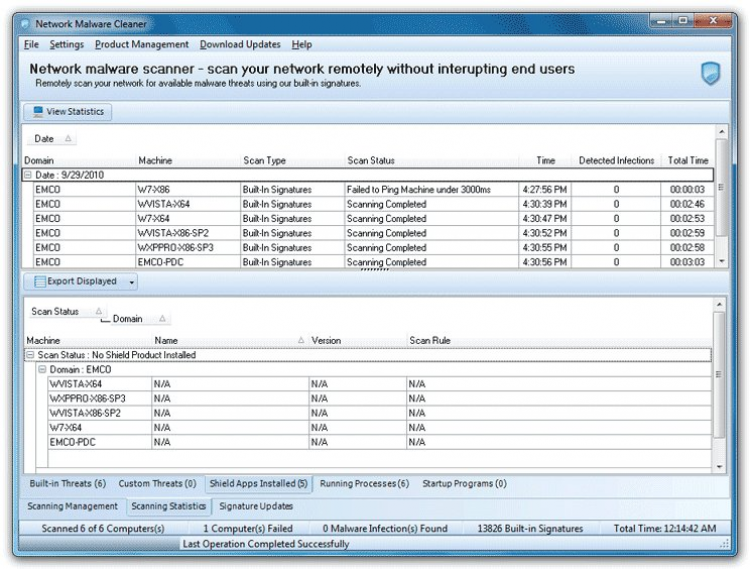Image resolution: width=750 pixels, height=569 pixels.
Task: Switch to the Signature Updates tab
Action: (x=256, y=506)
